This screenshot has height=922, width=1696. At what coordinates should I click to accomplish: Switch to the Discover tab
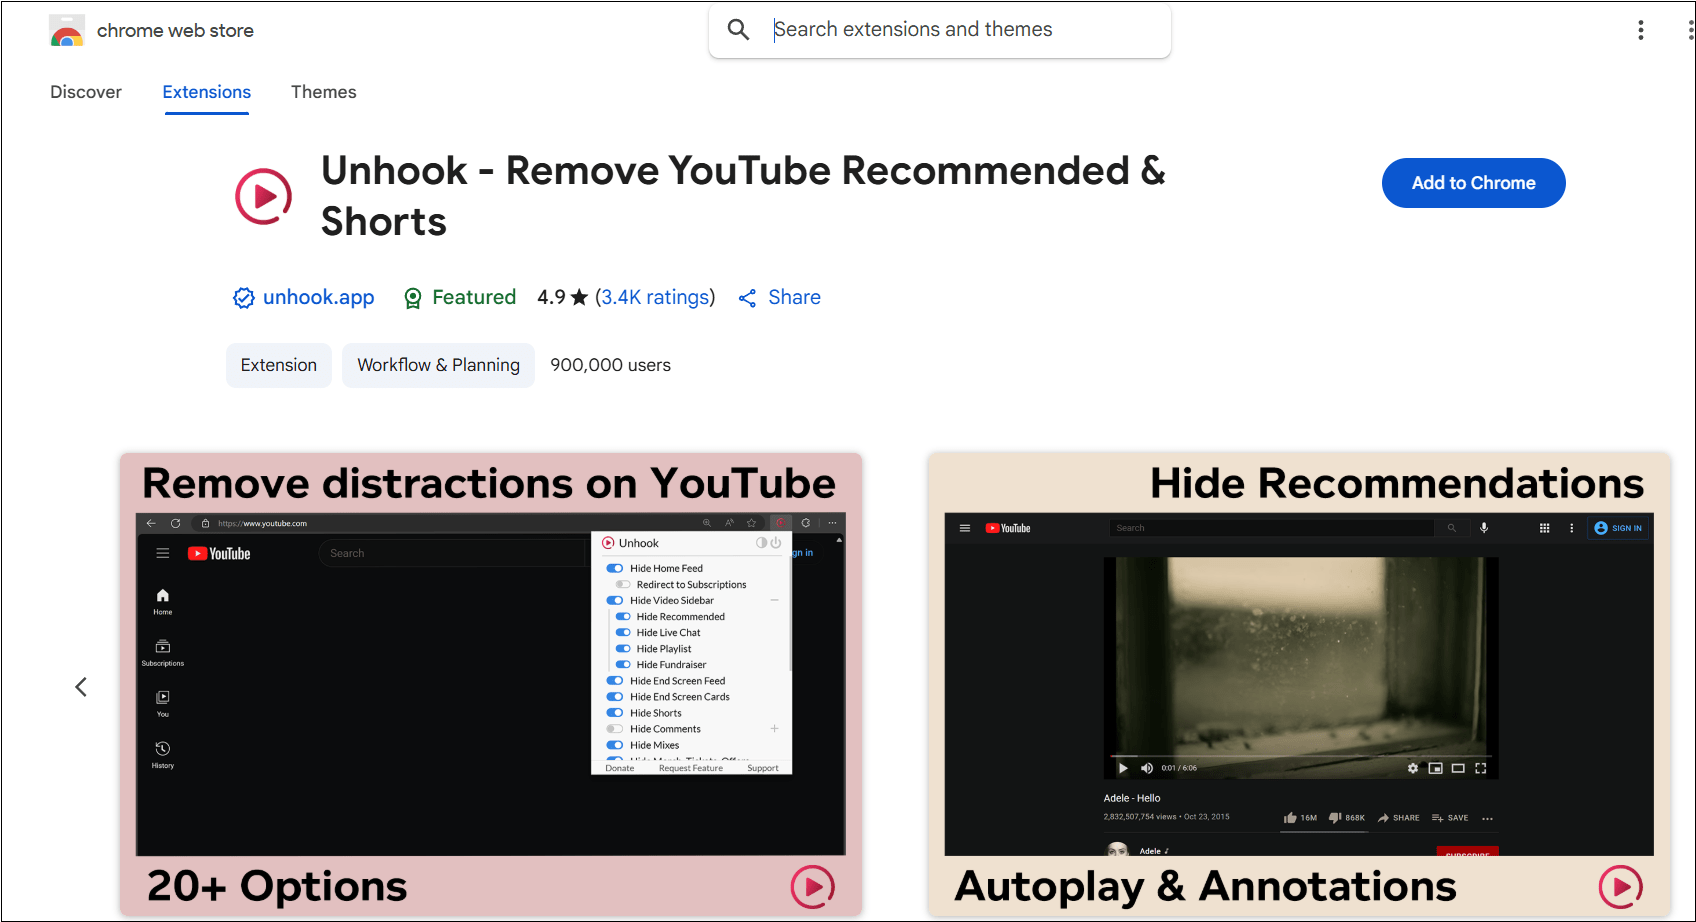coord(86,92)
